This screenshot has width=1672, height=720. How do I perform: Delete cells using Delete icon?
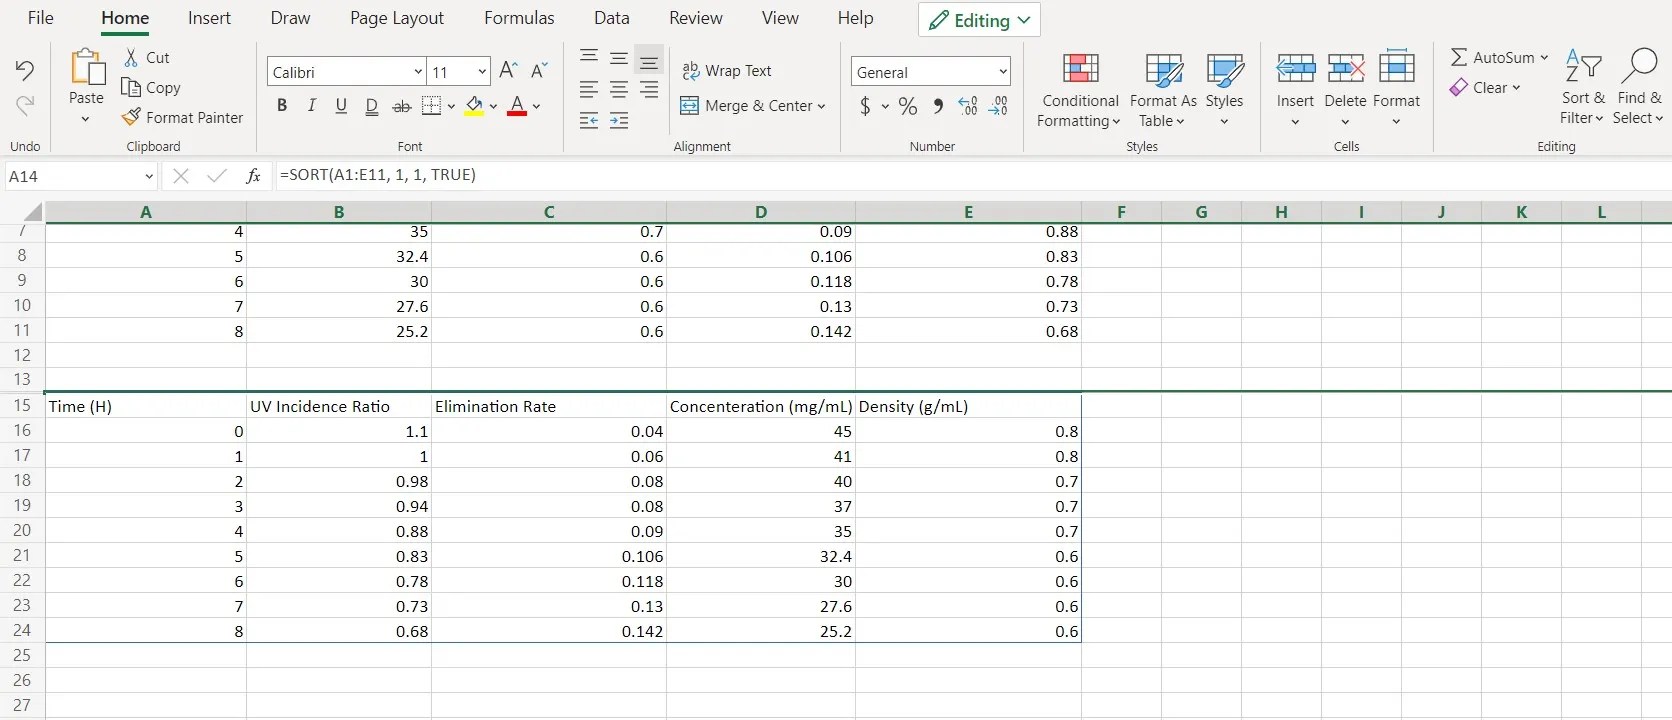click(x=1346, y=68)
